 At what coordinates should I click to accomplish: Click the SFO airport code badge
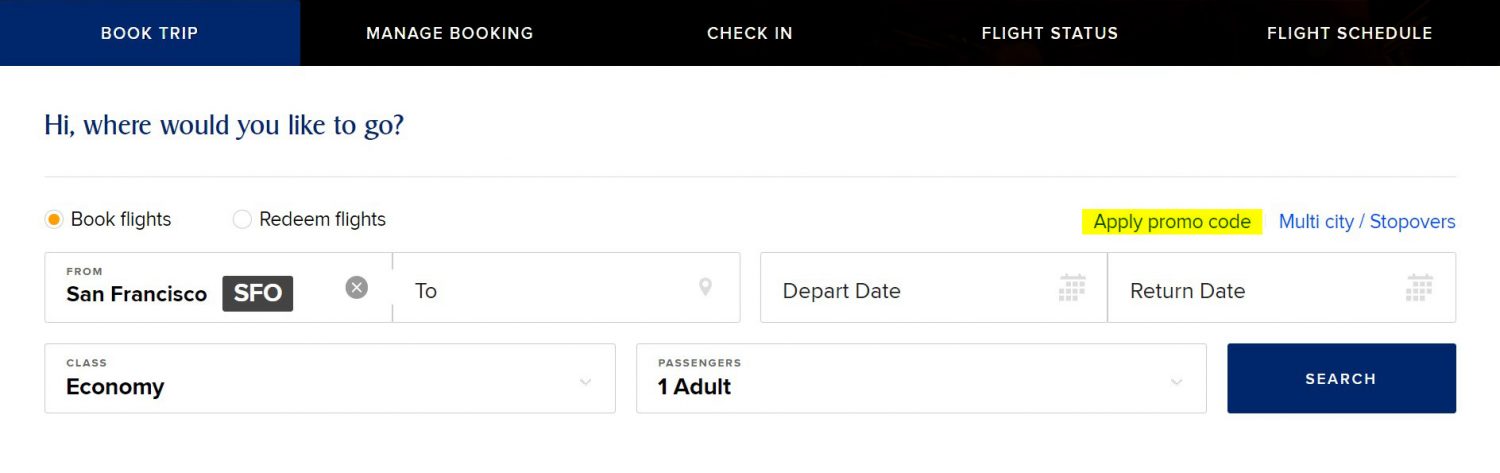[258, 294]
